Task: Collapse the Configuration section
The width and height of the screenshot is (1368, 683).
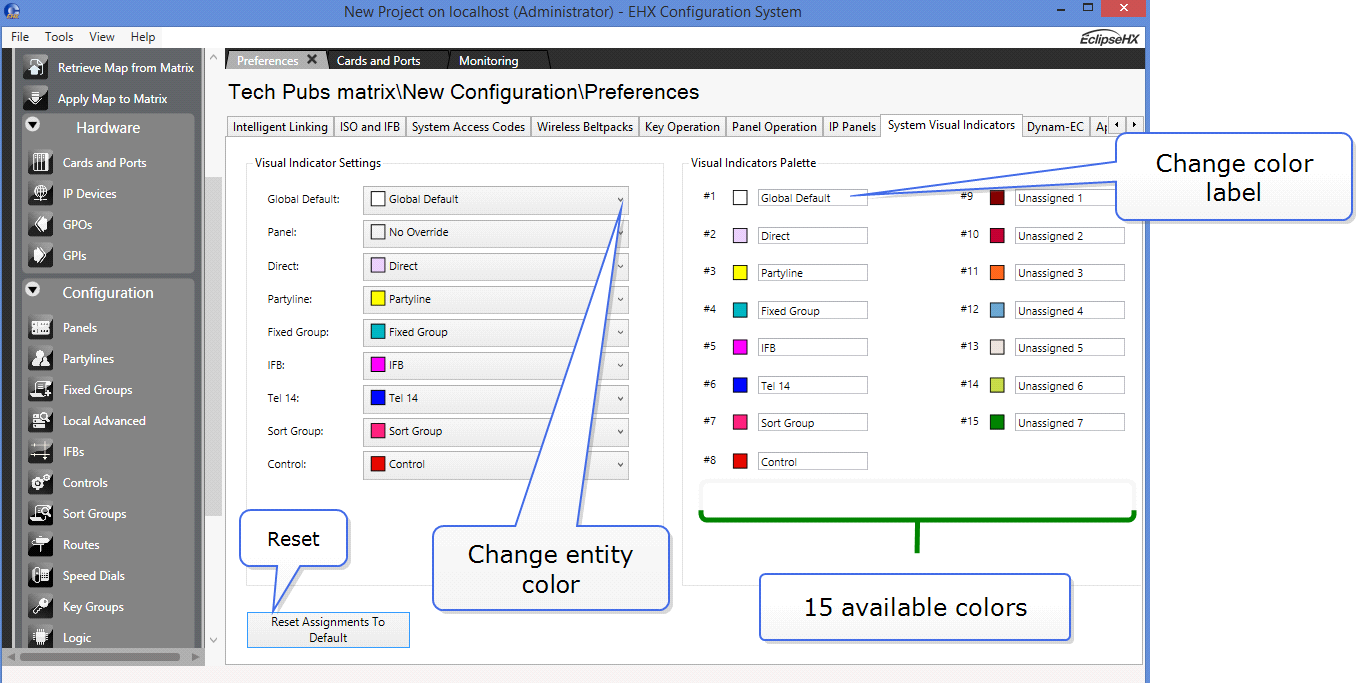Action: tap(33, 290)
